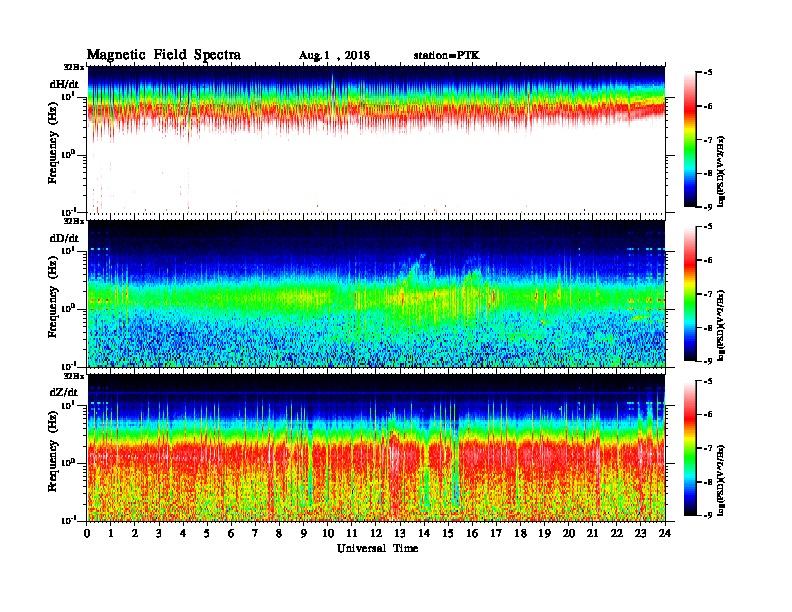Click hour tick label '2' on time axis
792x612 pixels.
coord(135,533)
